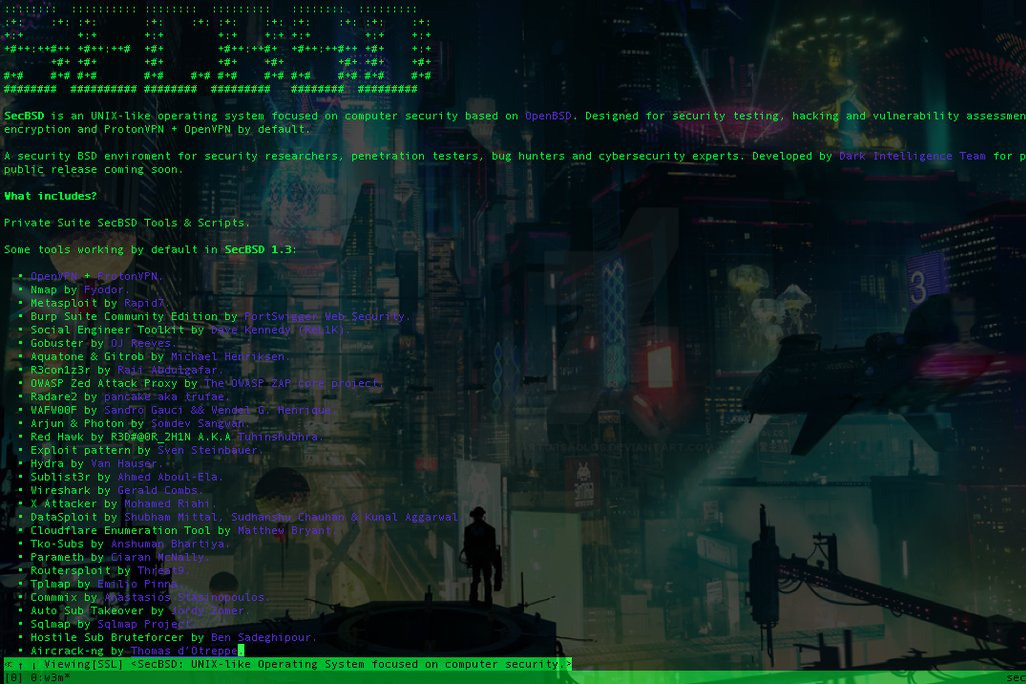Open the Gerald Combs link
The width and height of the screenshot is (1026, 684).
point(158,490)
